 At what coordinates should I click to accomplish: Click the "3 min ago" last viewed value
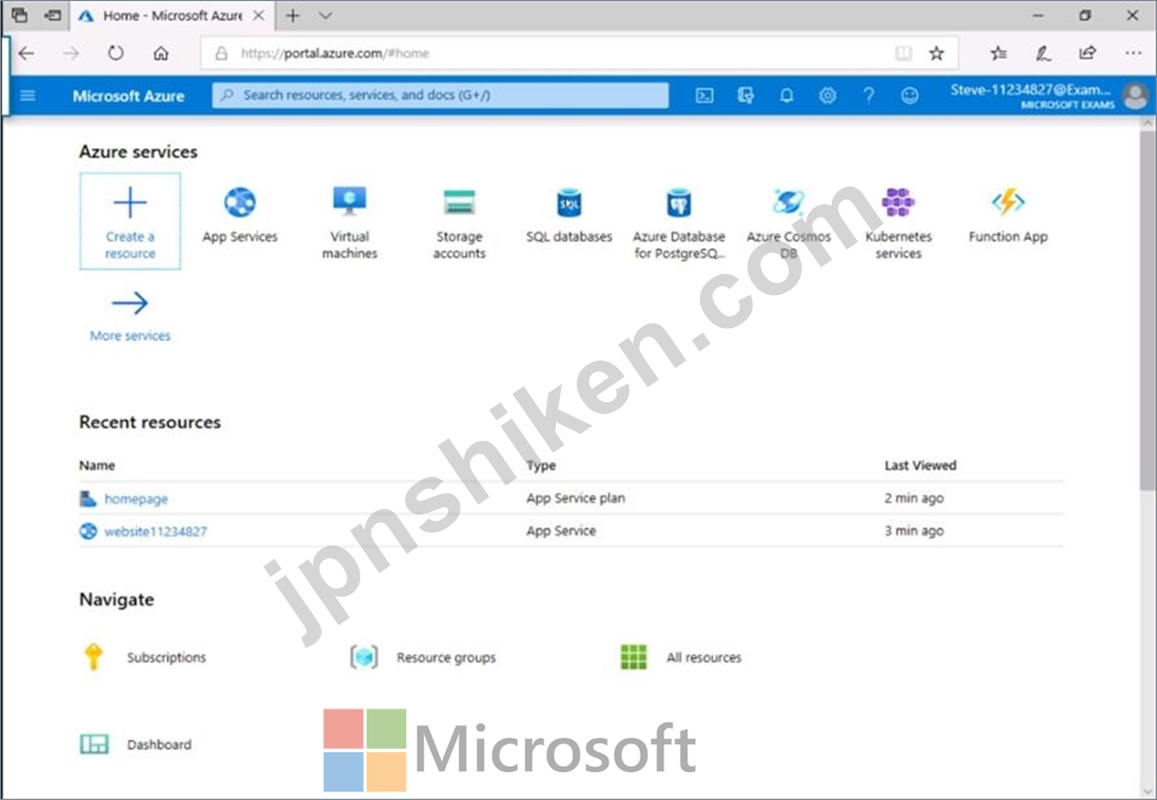pos(914,531)
